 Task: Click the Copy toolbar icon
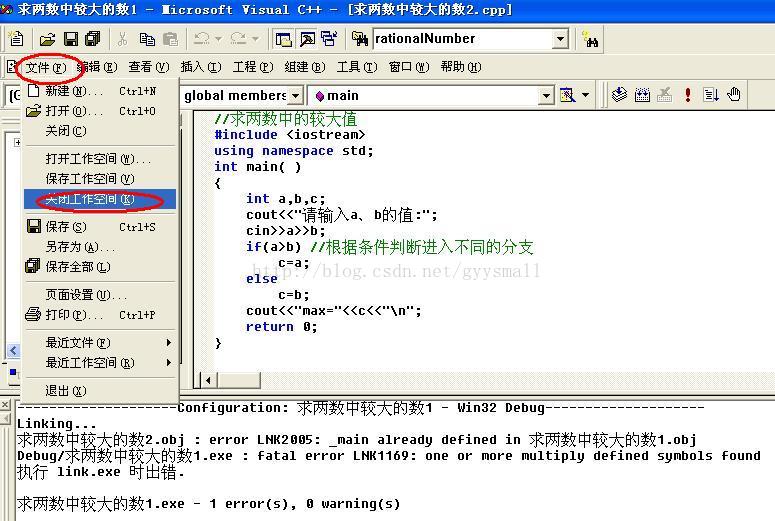pos(147,39)
